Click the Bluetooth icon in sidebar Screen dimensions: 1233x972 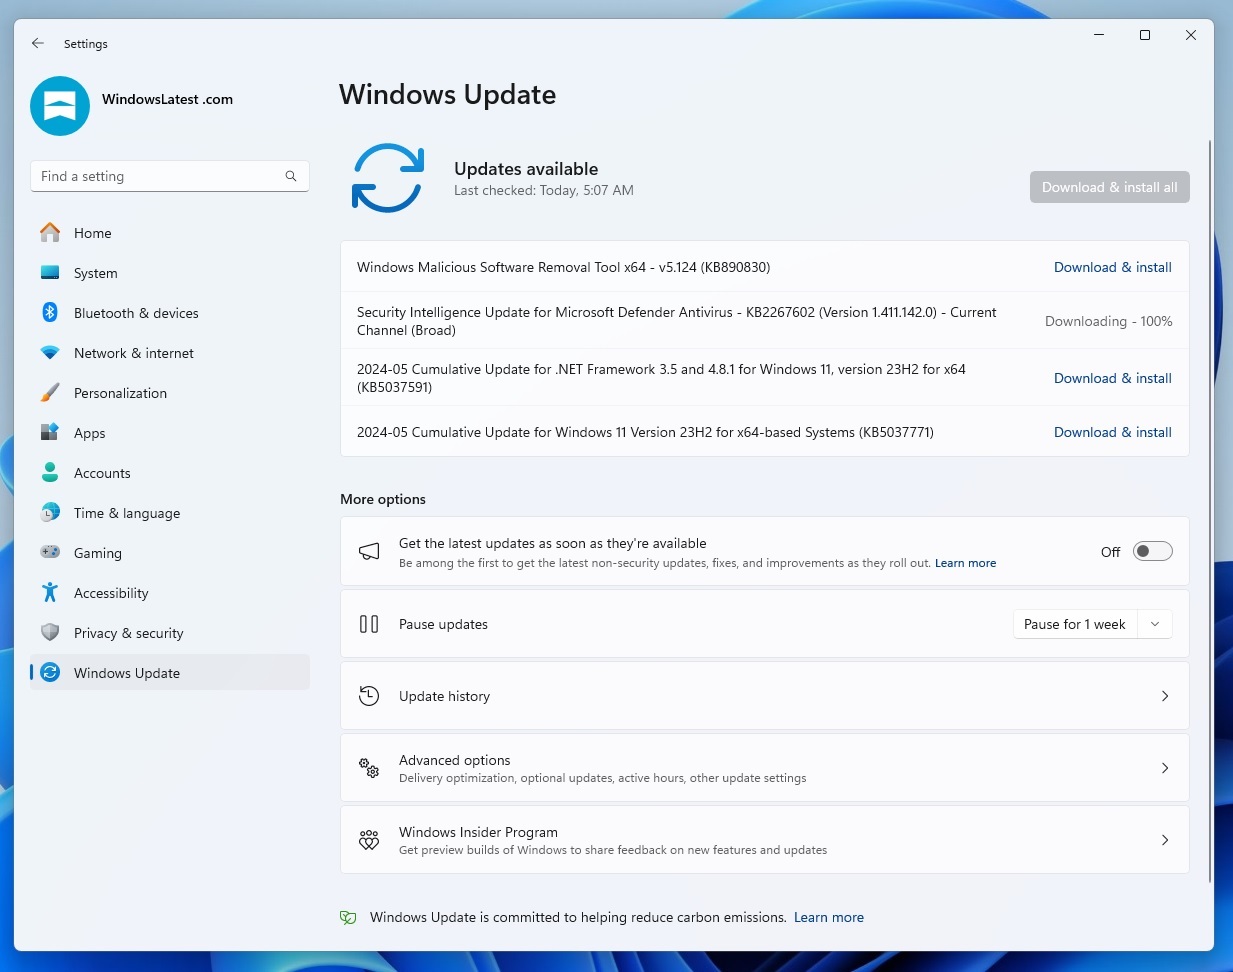[x=50, y=312]
